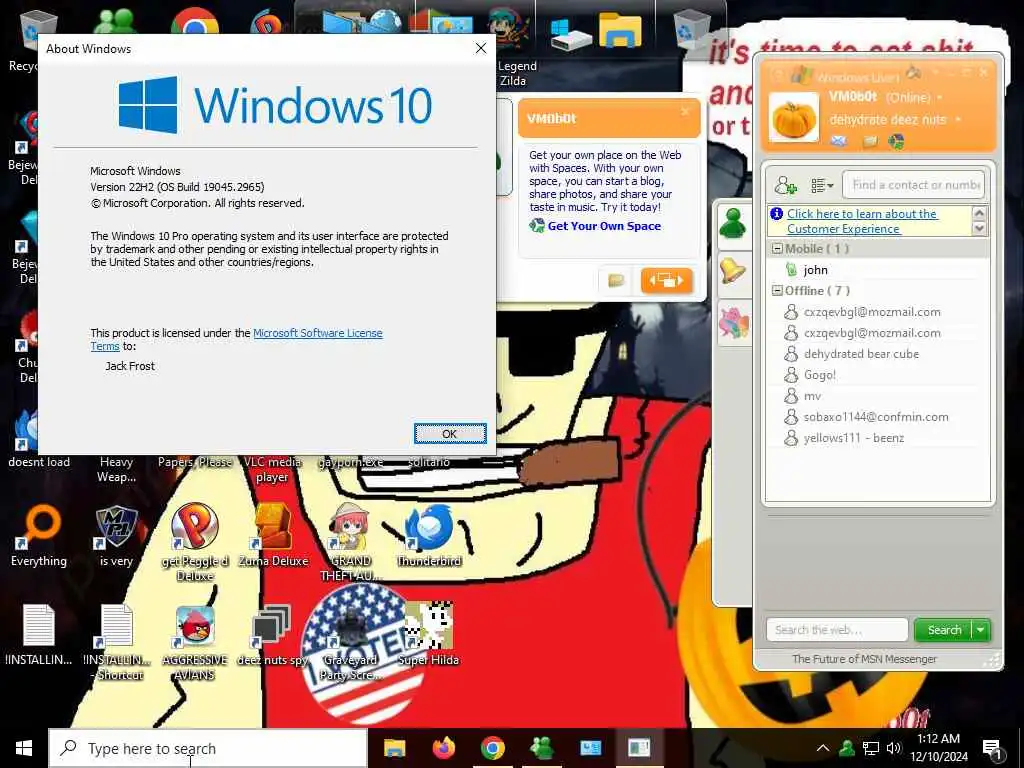Select contact sobaxo1144@confmin.com

pos(875,417)
